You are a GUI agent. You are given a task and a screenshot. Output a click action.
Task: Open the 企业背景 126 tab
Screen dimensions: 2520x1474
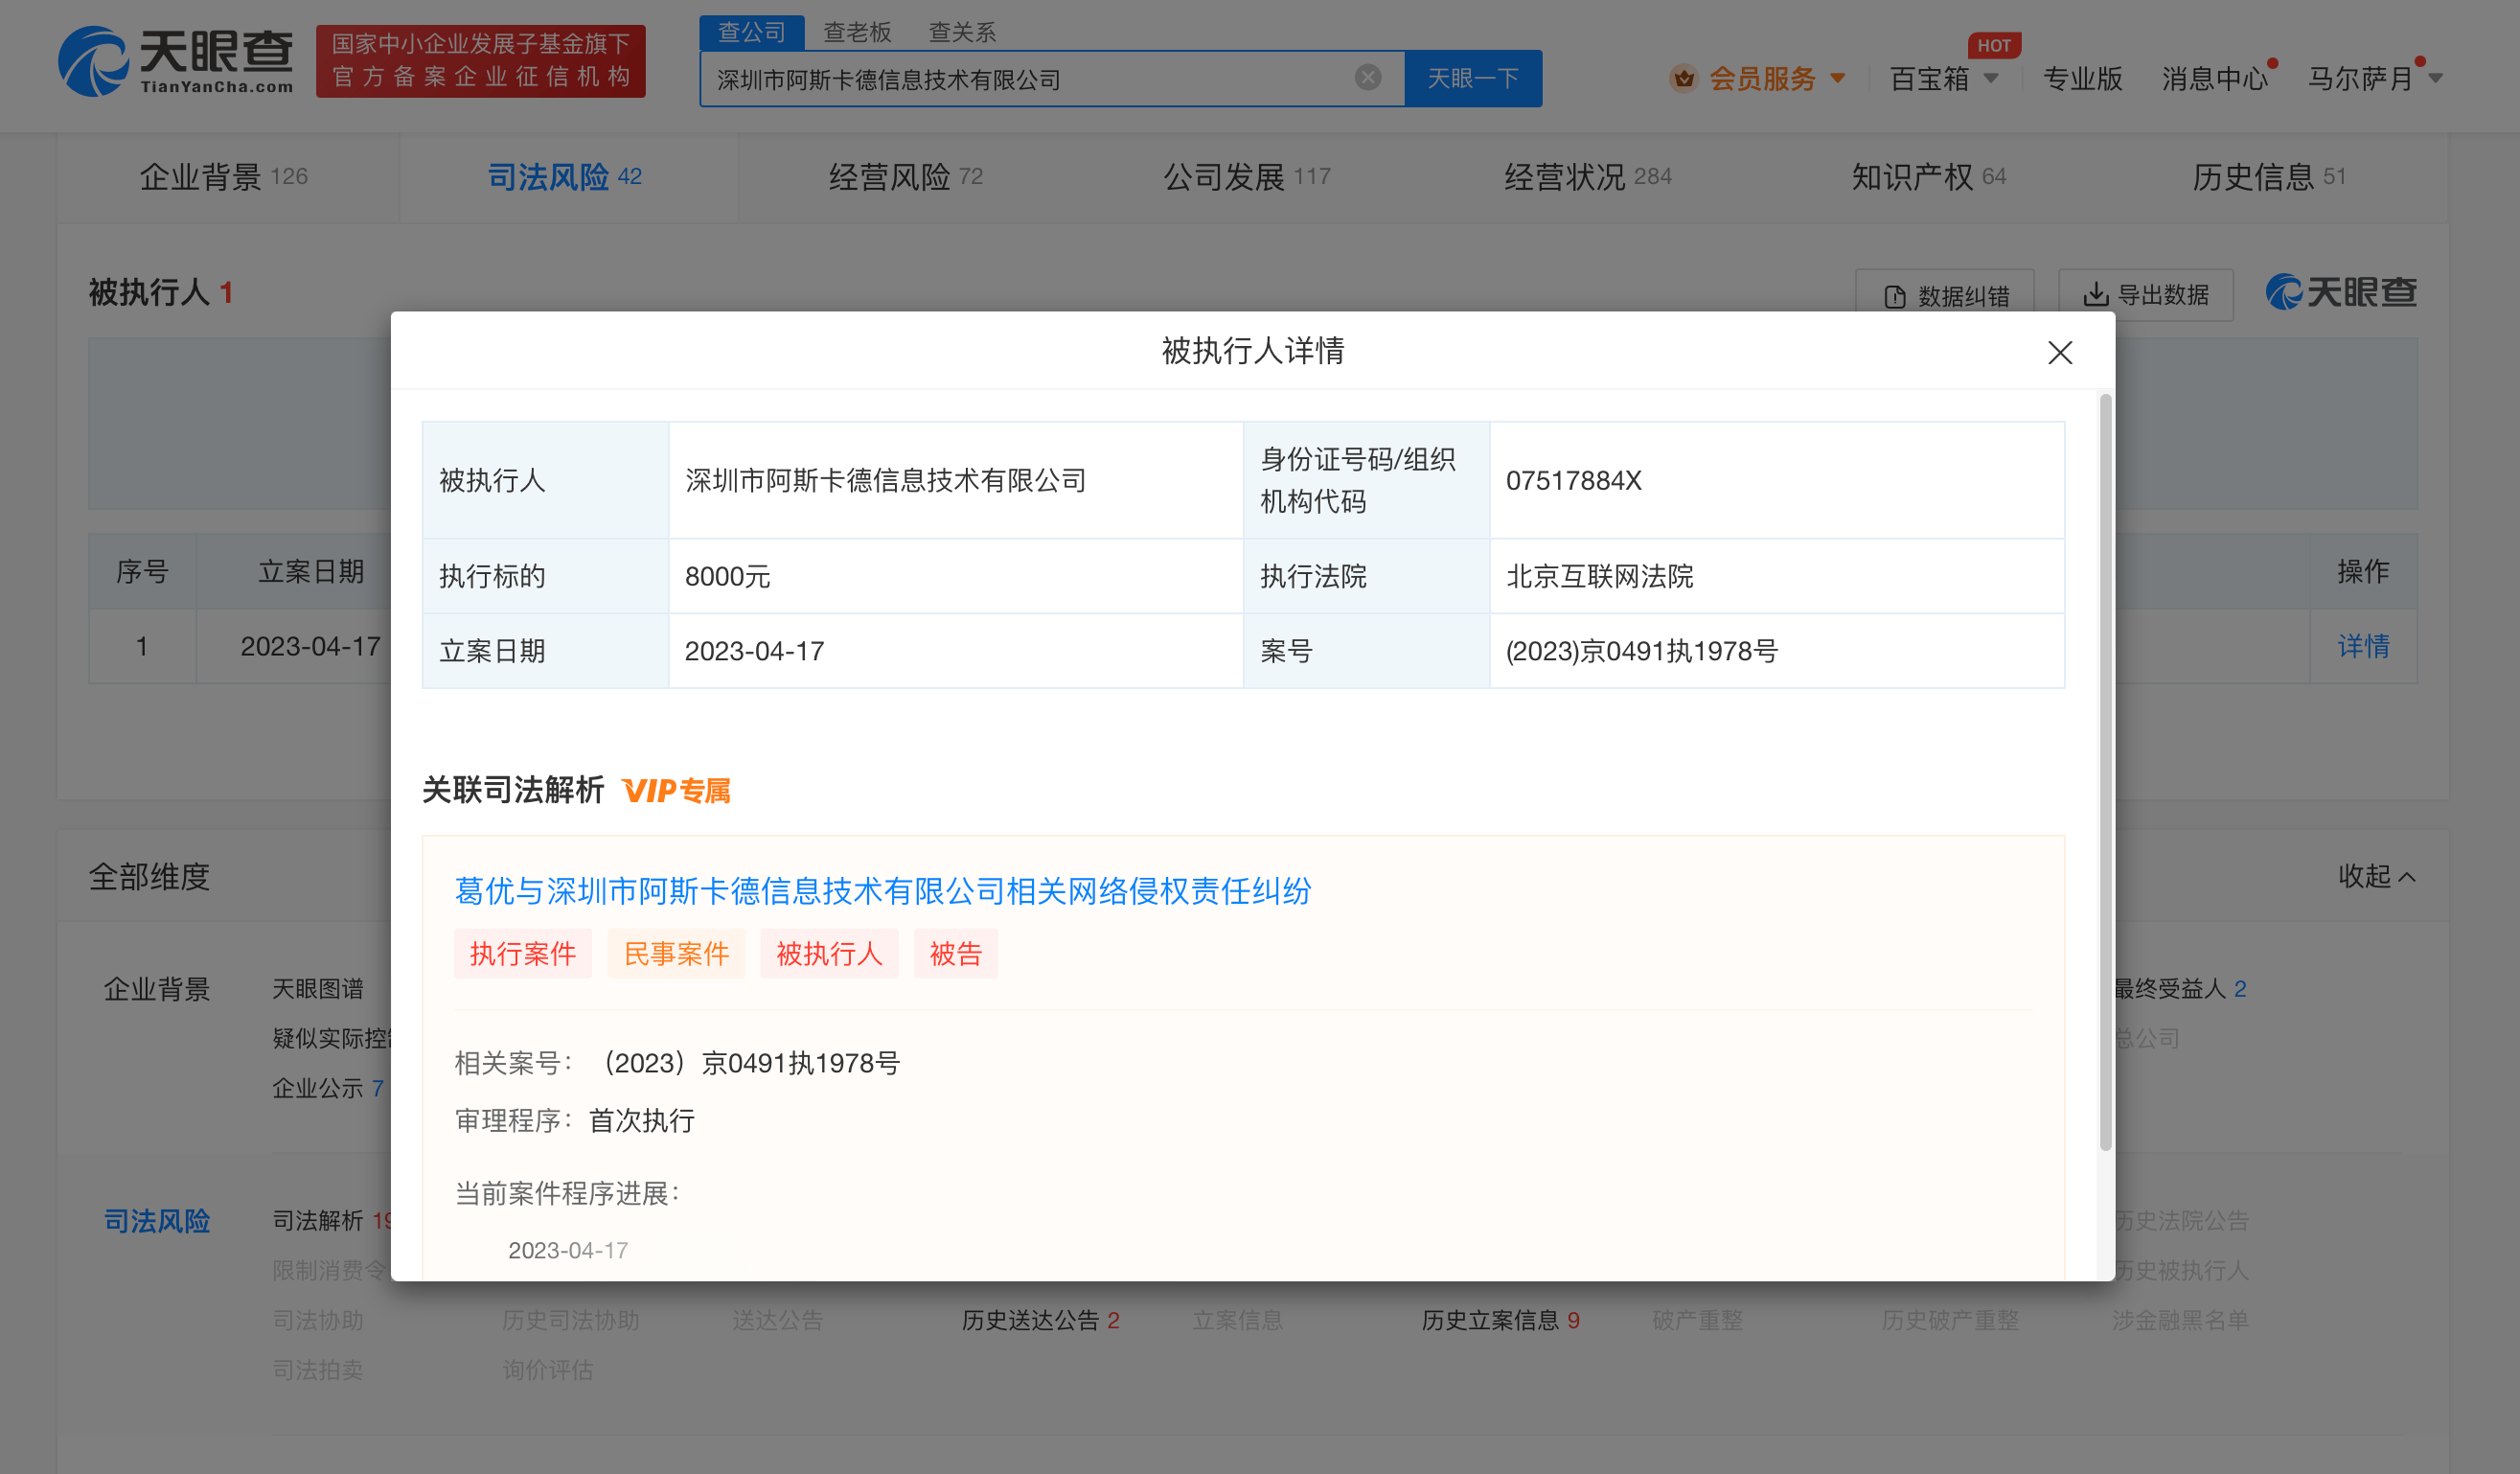(224, 177)
